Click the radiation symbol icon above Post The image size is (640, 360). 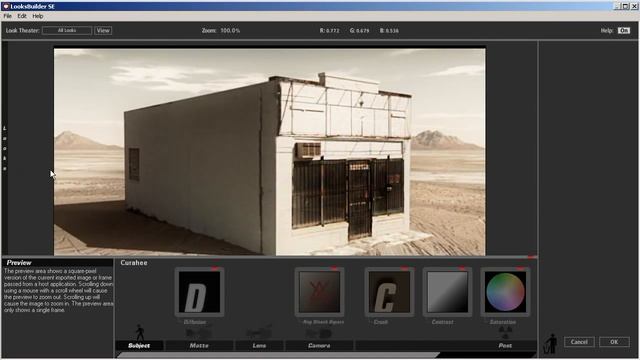(505, 332)
